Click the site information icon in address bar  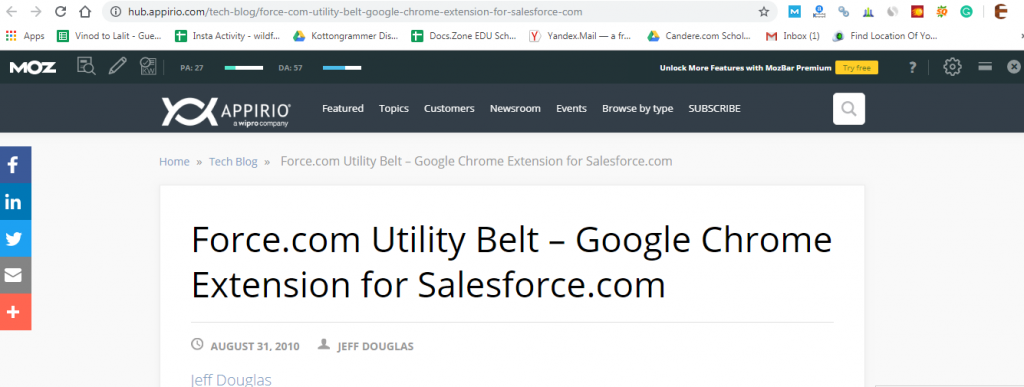pos(116,12)
